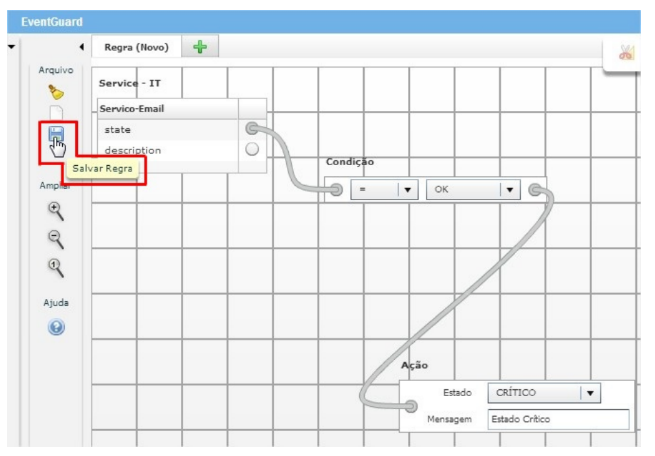The height and width of the screenshot is (456, 655).
Task: Open the OK value dropdown
Action: tap(509, 190)
